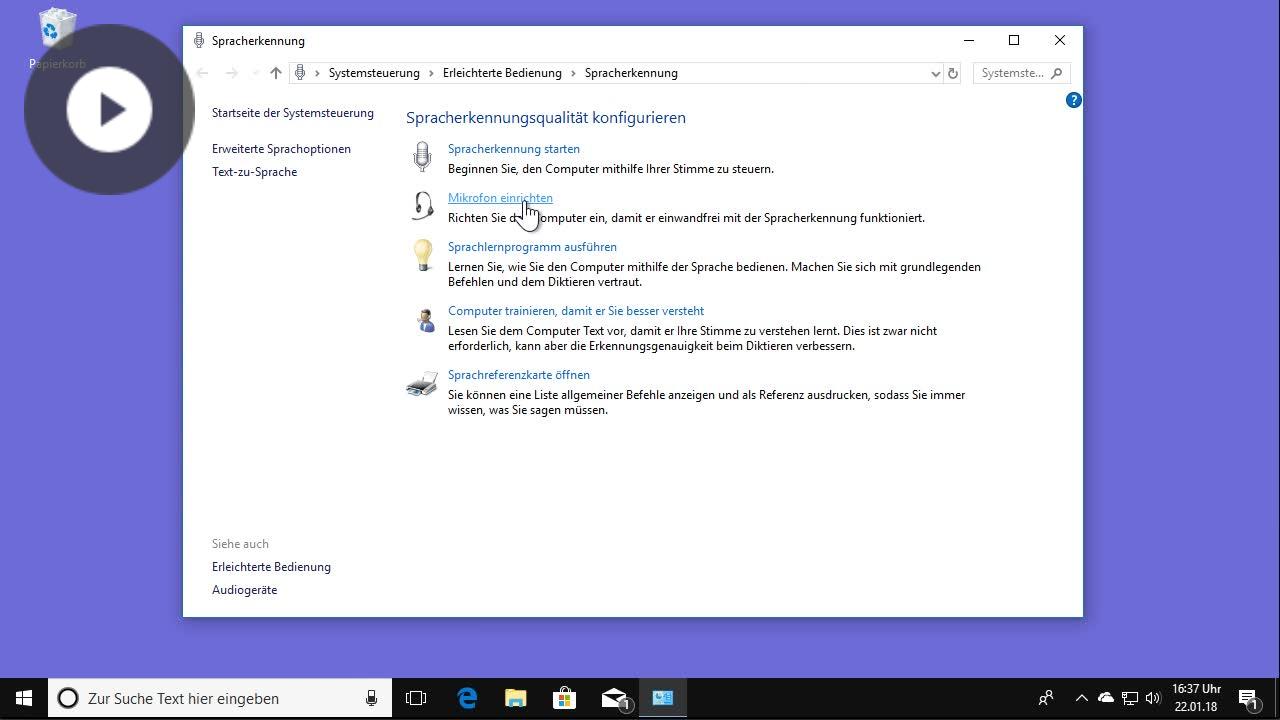Click the person icon for Computer trainieren
This screenshot has height=720, width=1280.
[x=425, y=320]
